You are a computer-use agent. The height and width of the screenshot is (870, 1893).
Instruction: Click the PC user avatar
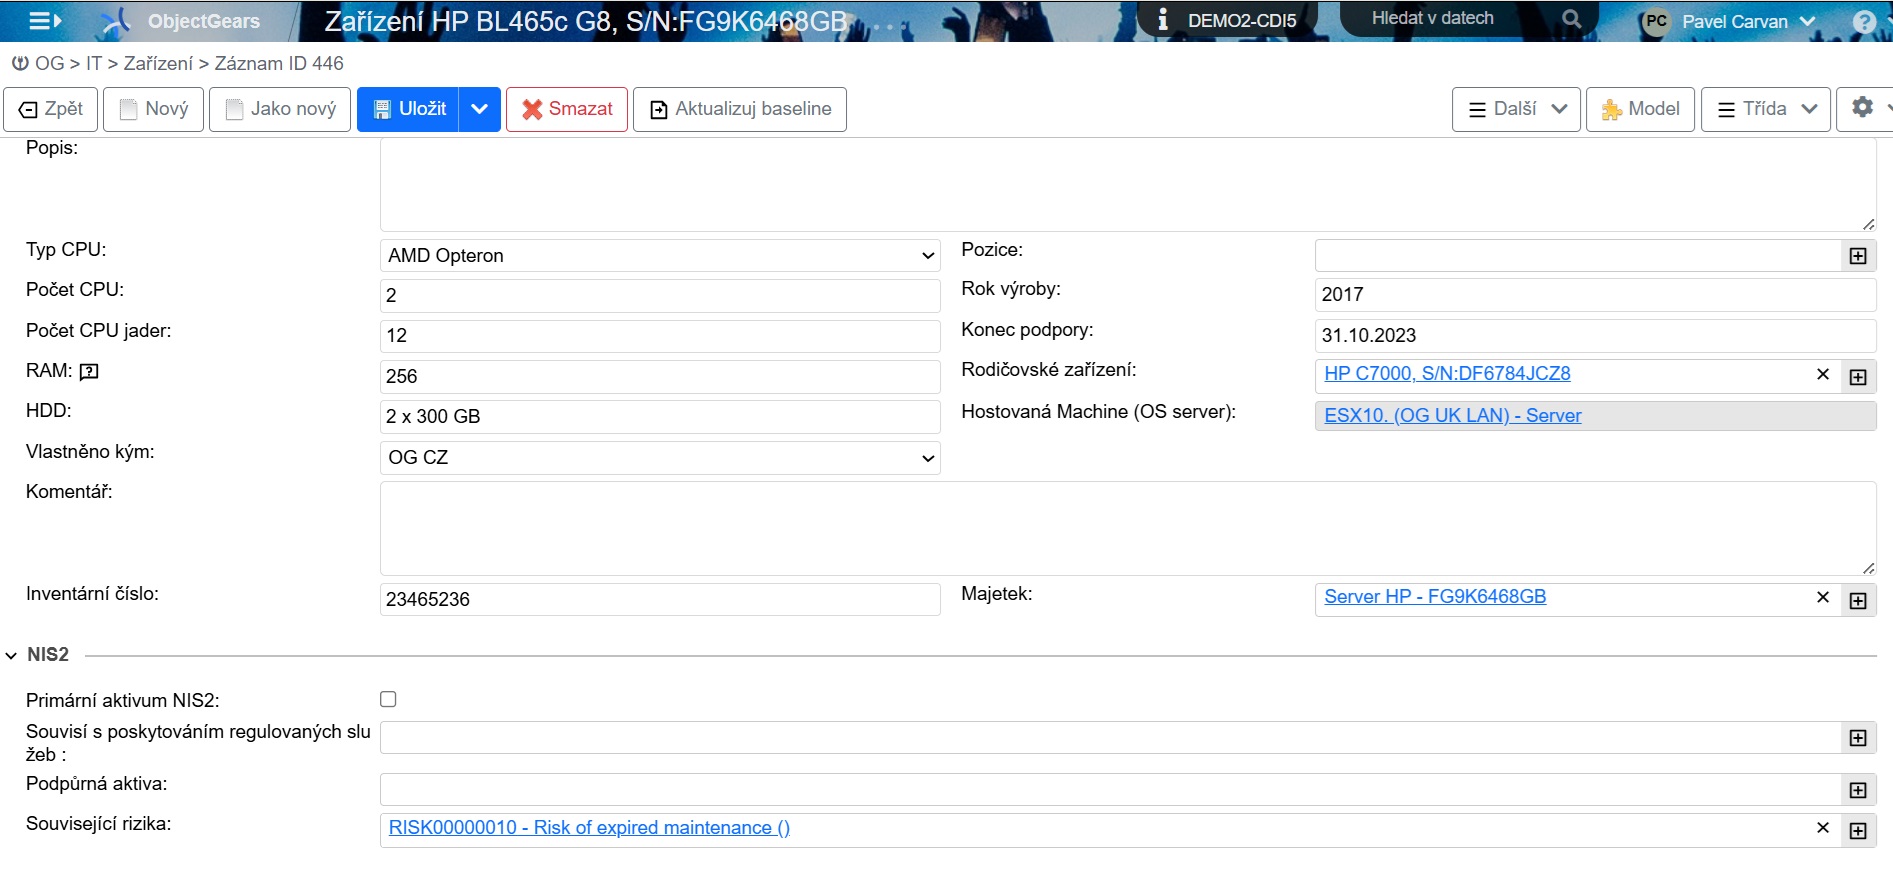(x=1657, y=21)
